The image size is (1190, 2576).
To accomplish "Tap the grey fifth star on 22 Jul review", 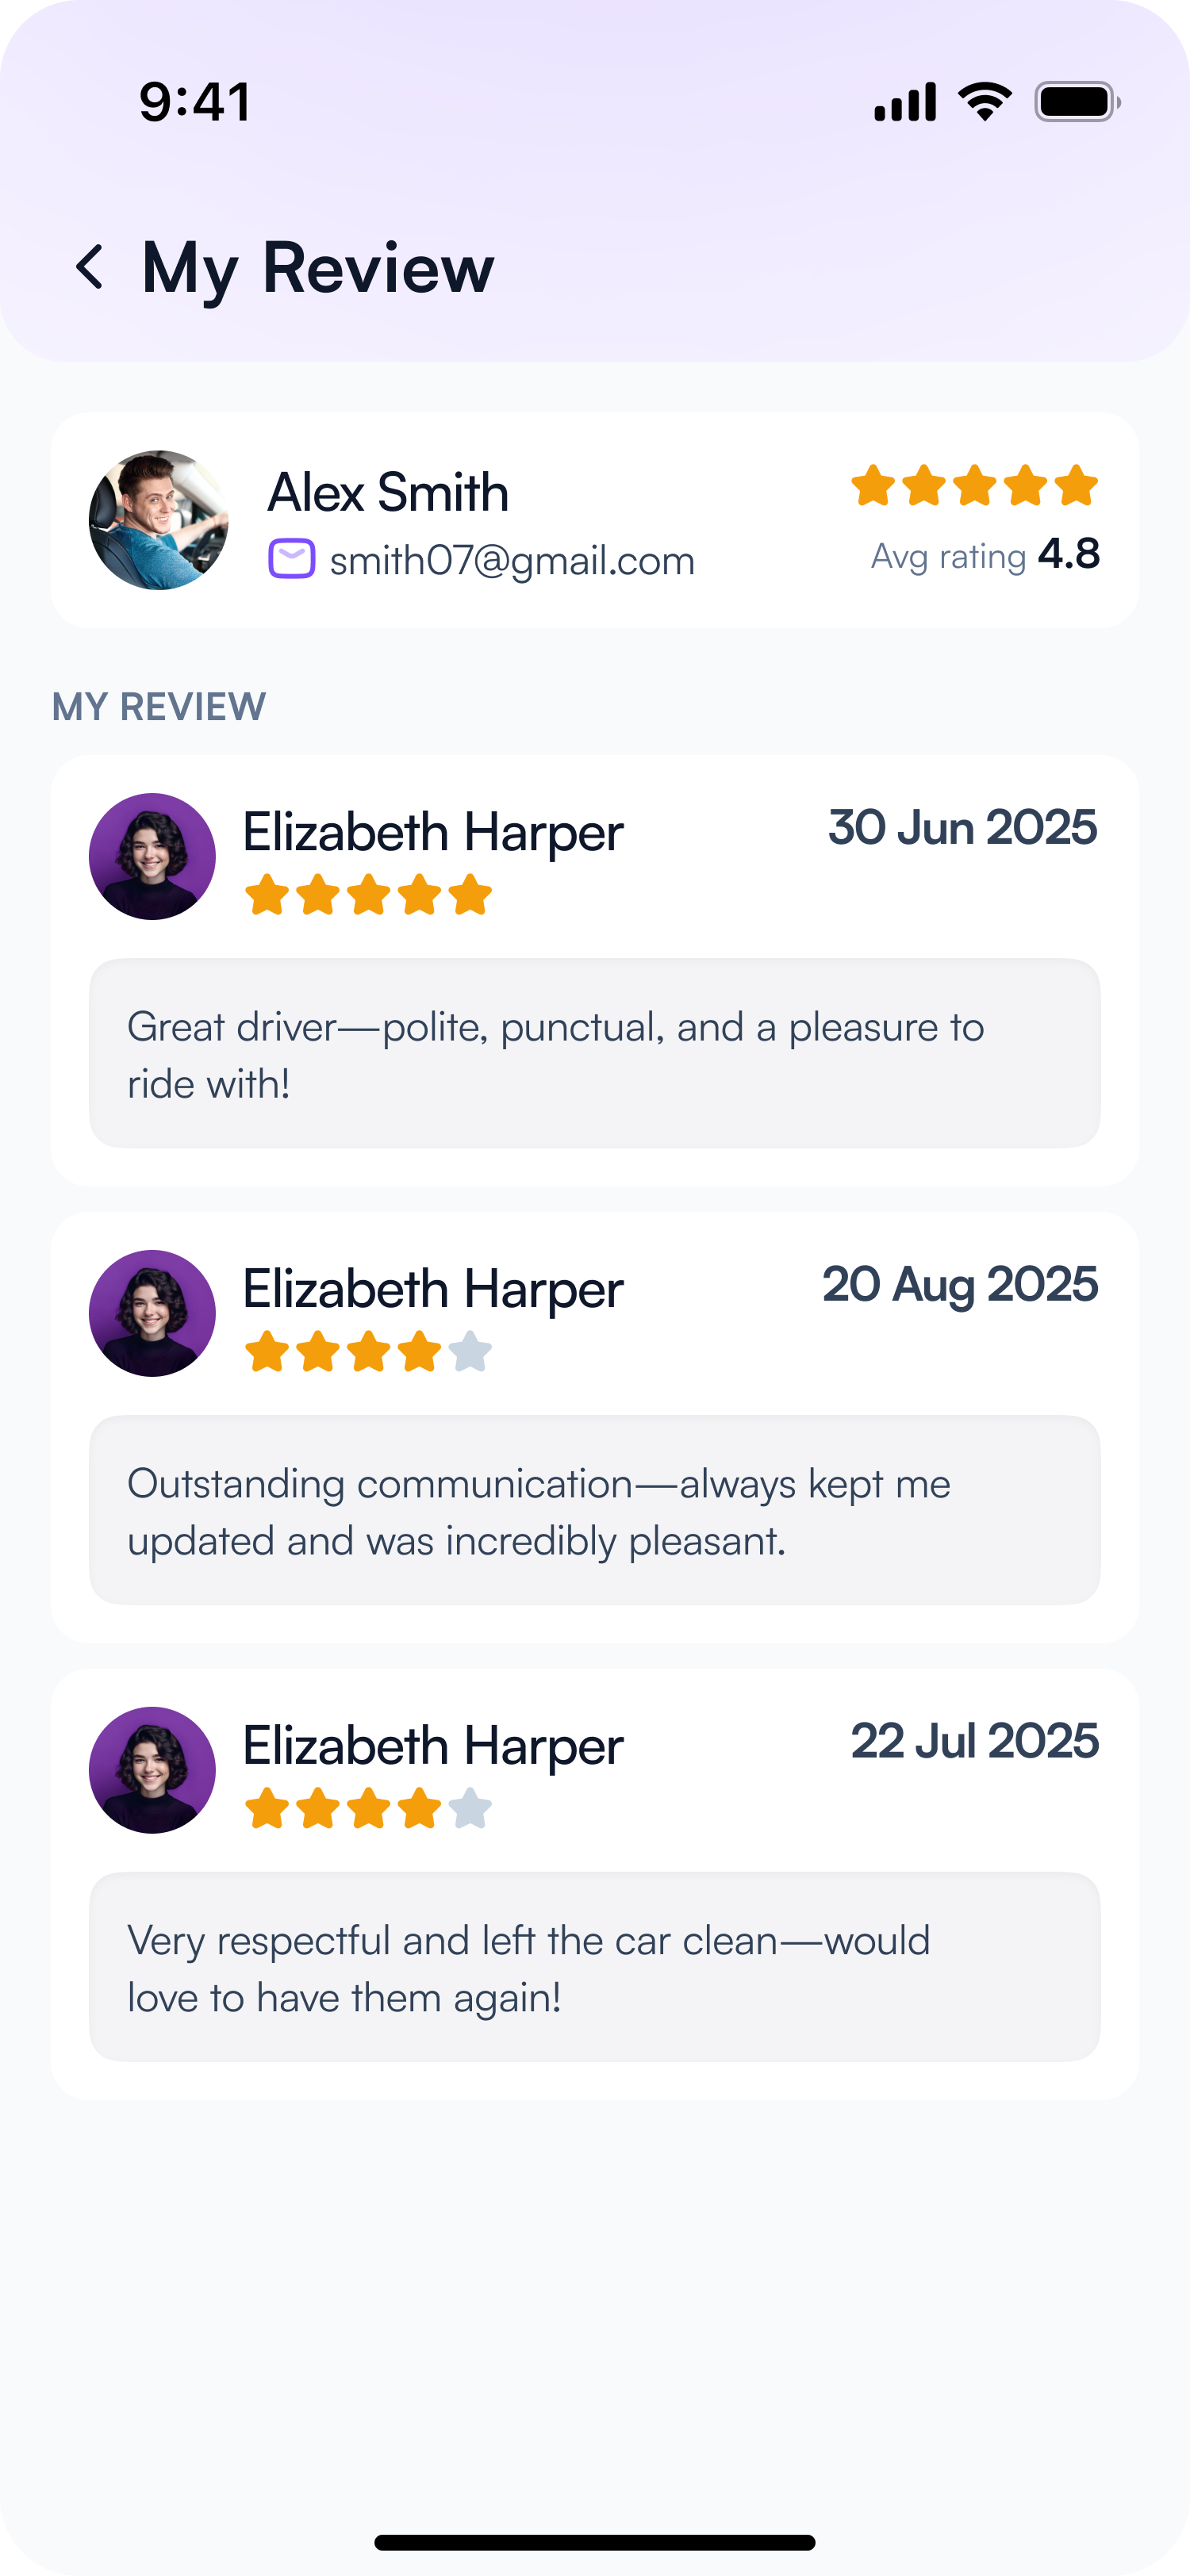I will [470, 1809].
